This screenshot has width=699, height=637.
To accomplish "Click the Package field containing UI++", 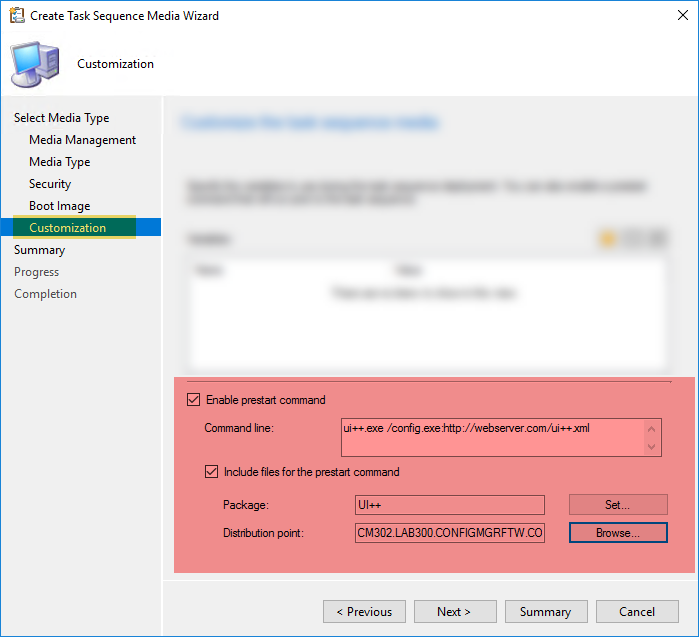I will (x=450, y=505).
